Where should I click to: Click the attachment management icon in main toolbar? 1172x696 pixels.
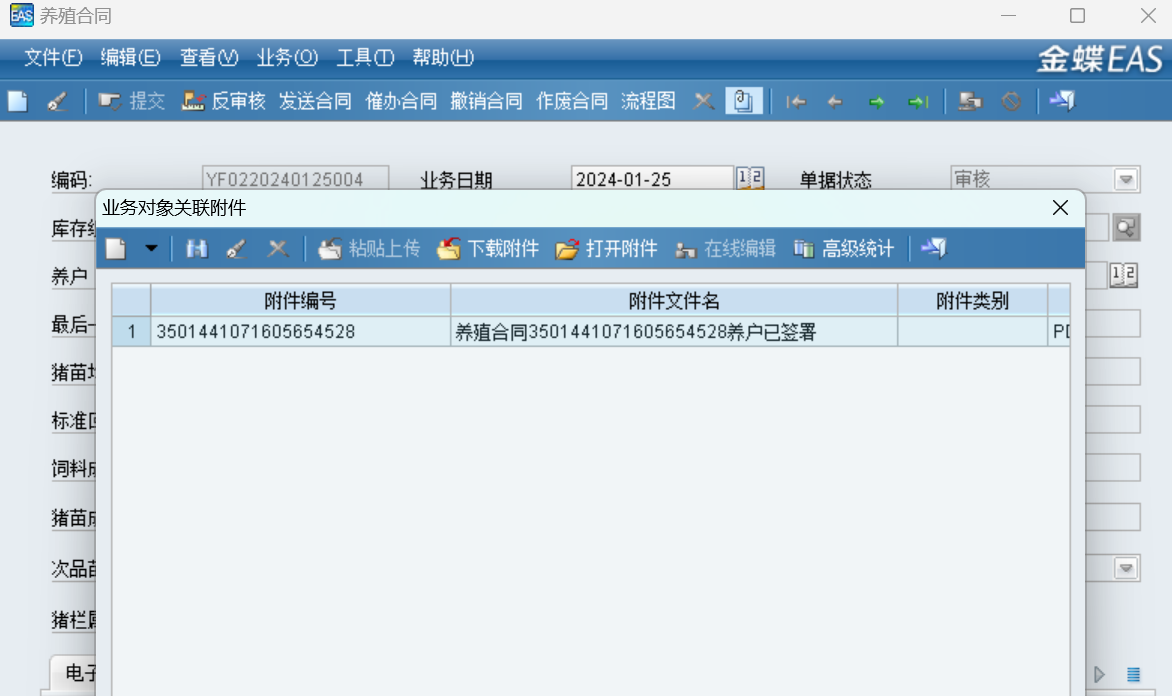pos(743,101)
